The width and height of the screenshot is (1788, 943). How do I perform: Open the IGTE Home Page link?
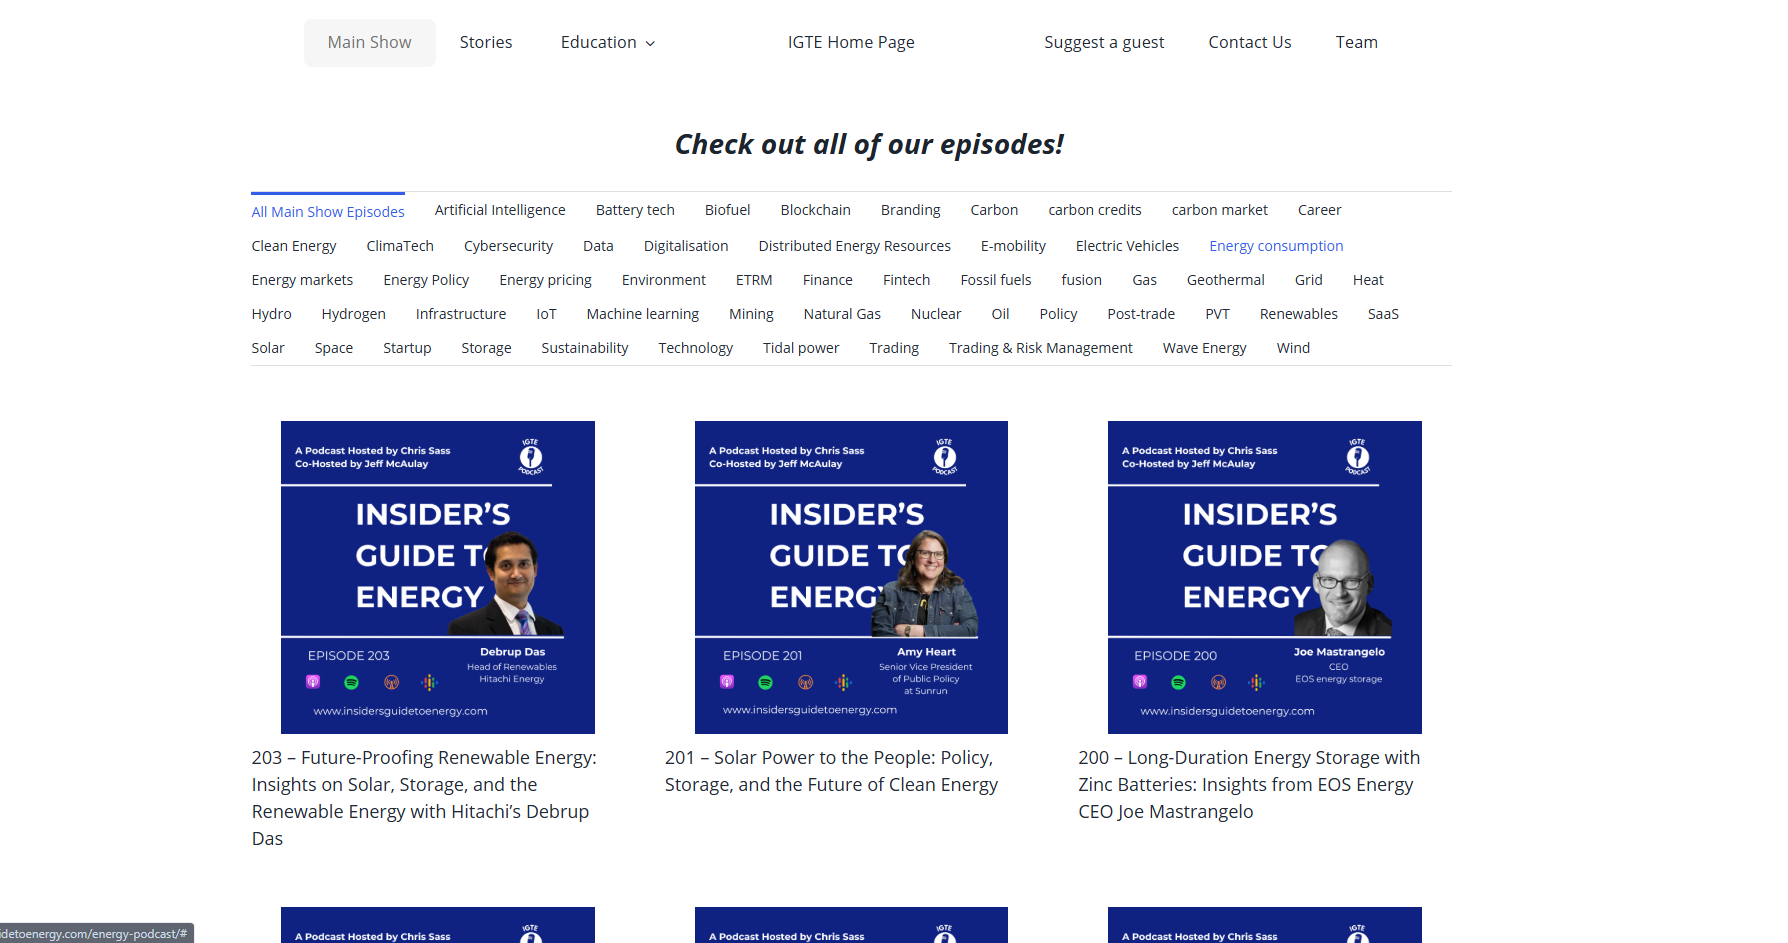tap(851, 42)
